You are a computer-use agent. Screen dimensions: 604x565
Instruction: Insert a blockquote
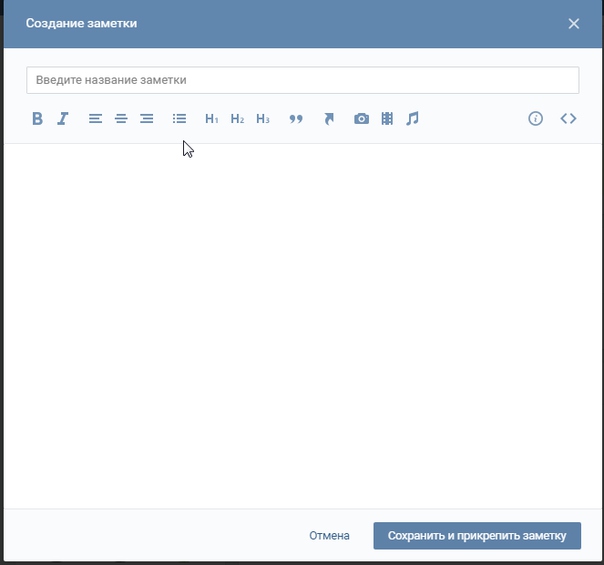[x=296, y=119]
